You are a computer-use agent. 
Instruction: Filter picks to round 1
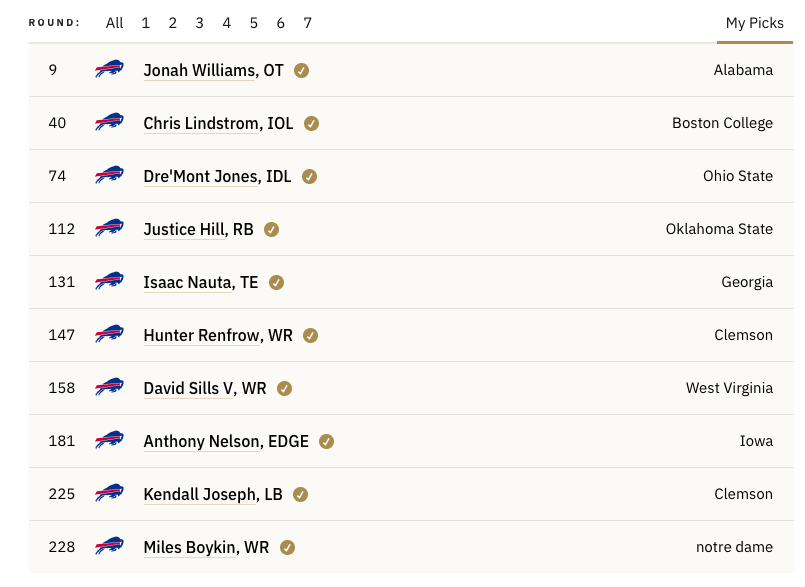146,23
